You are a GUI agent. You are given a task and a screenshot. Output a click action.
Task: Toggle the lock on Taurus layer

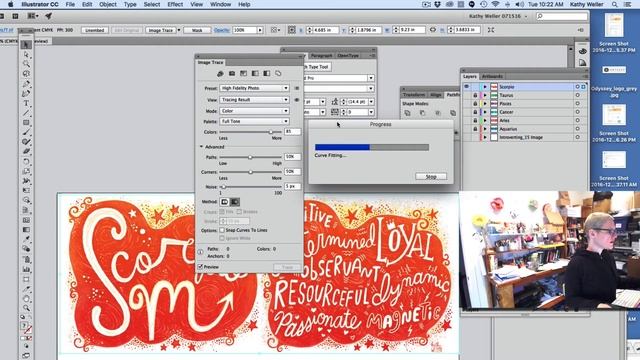[475, 96]
